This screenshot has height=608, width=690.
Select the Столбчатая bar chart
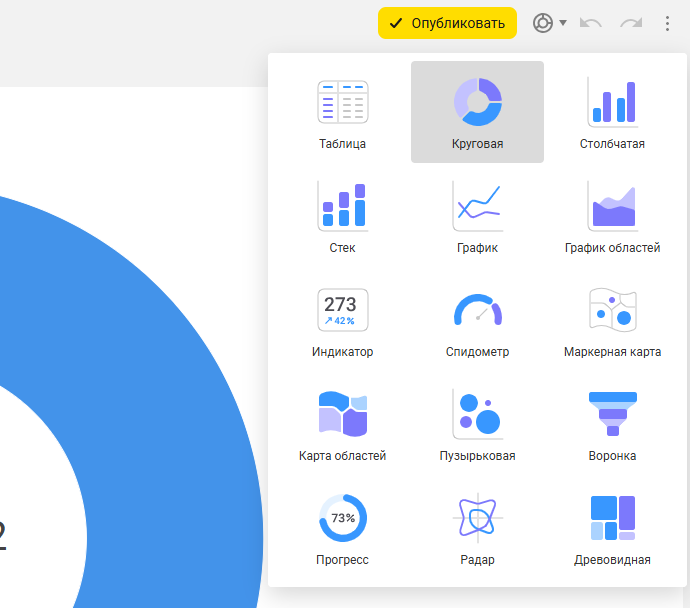point(612,112)
